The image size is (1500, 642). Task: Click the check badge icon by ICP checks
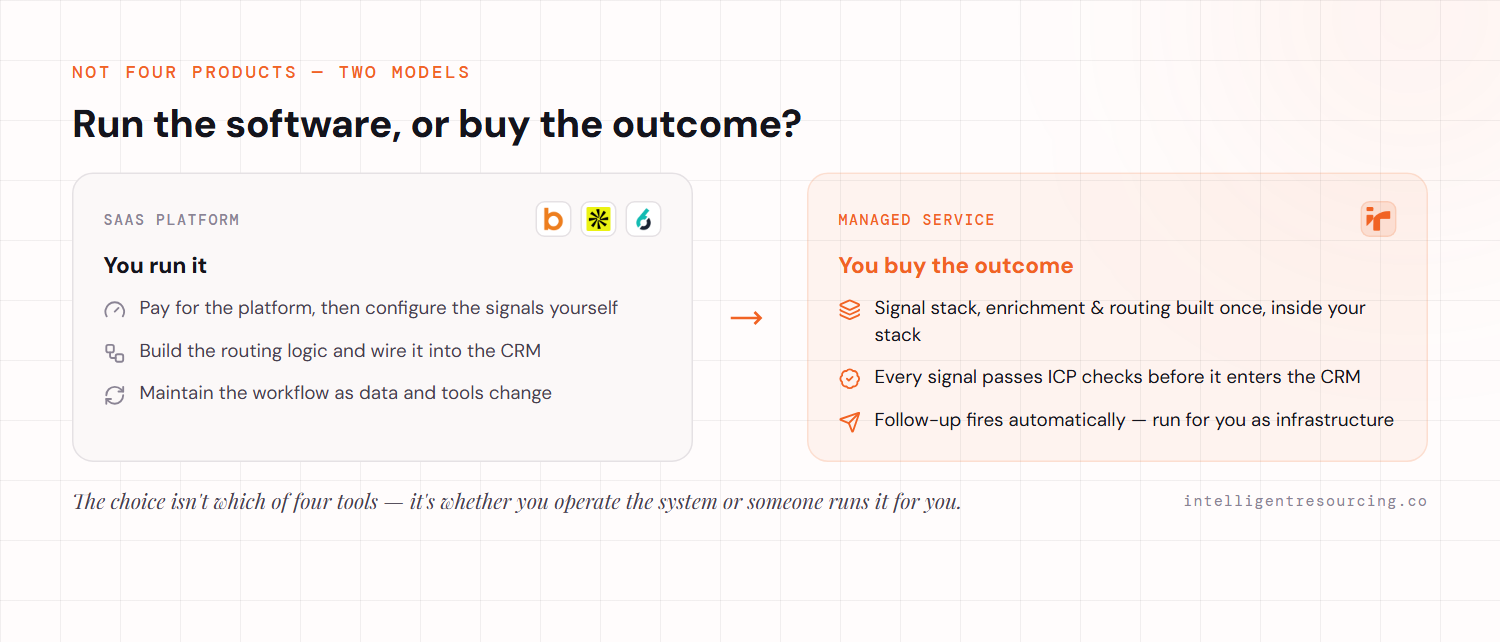click(849, 379)
